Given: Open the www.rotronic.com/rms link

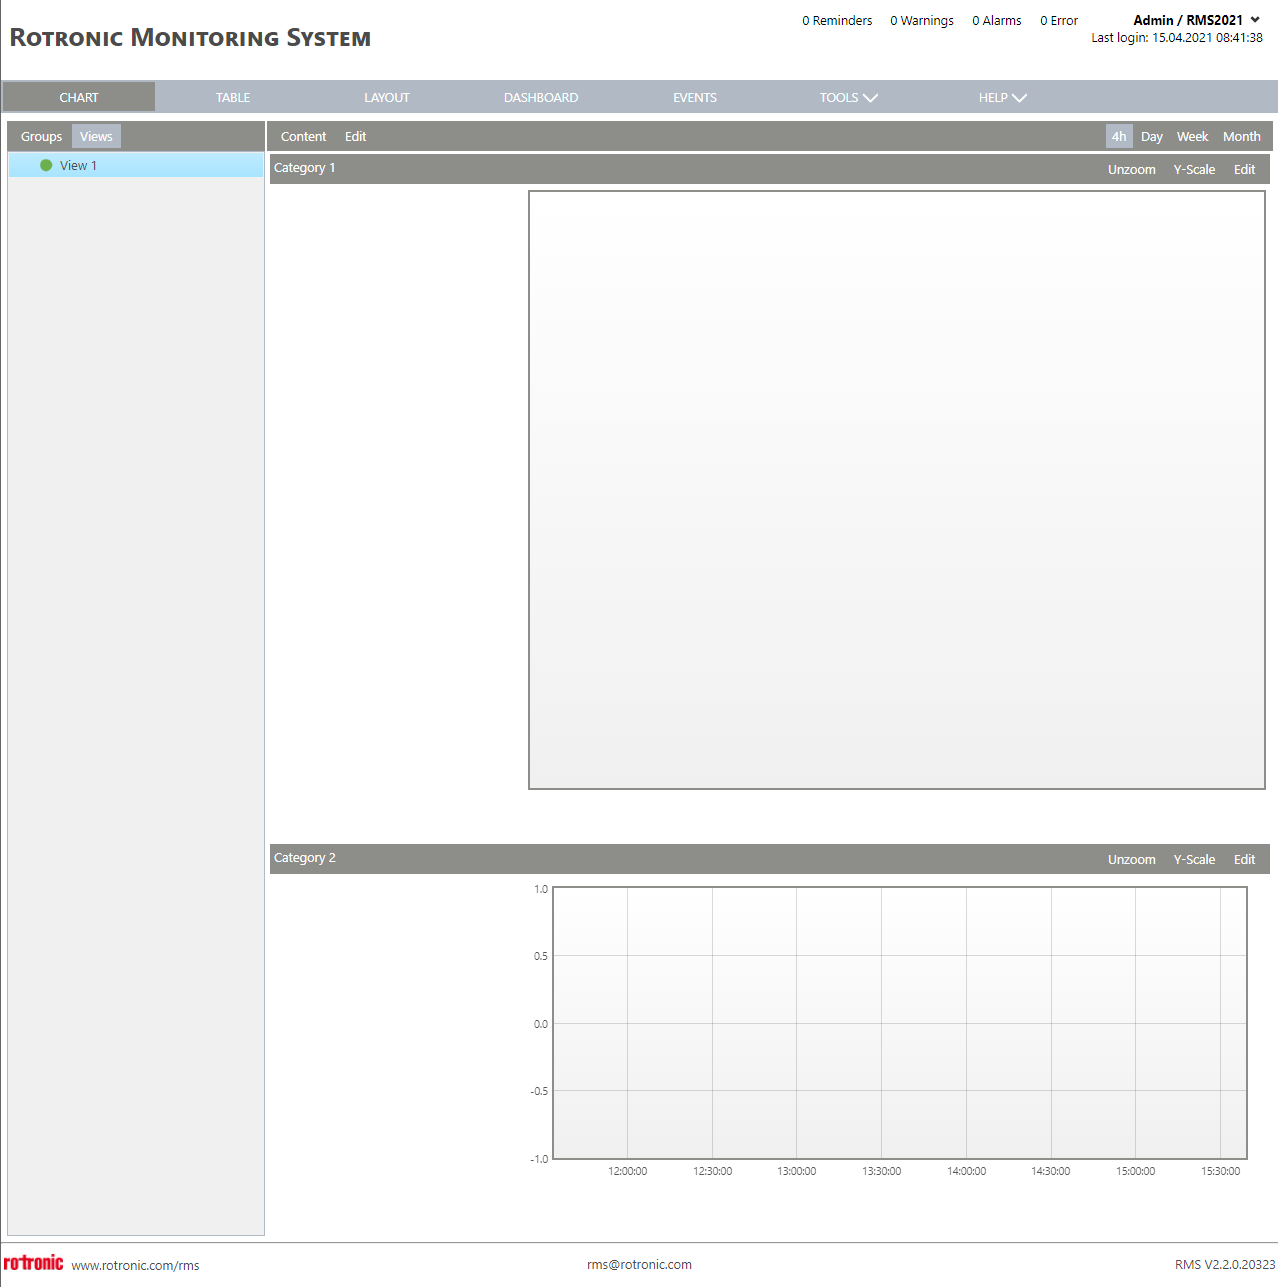Looking at the screenshot, I should tap(135, 1265).
